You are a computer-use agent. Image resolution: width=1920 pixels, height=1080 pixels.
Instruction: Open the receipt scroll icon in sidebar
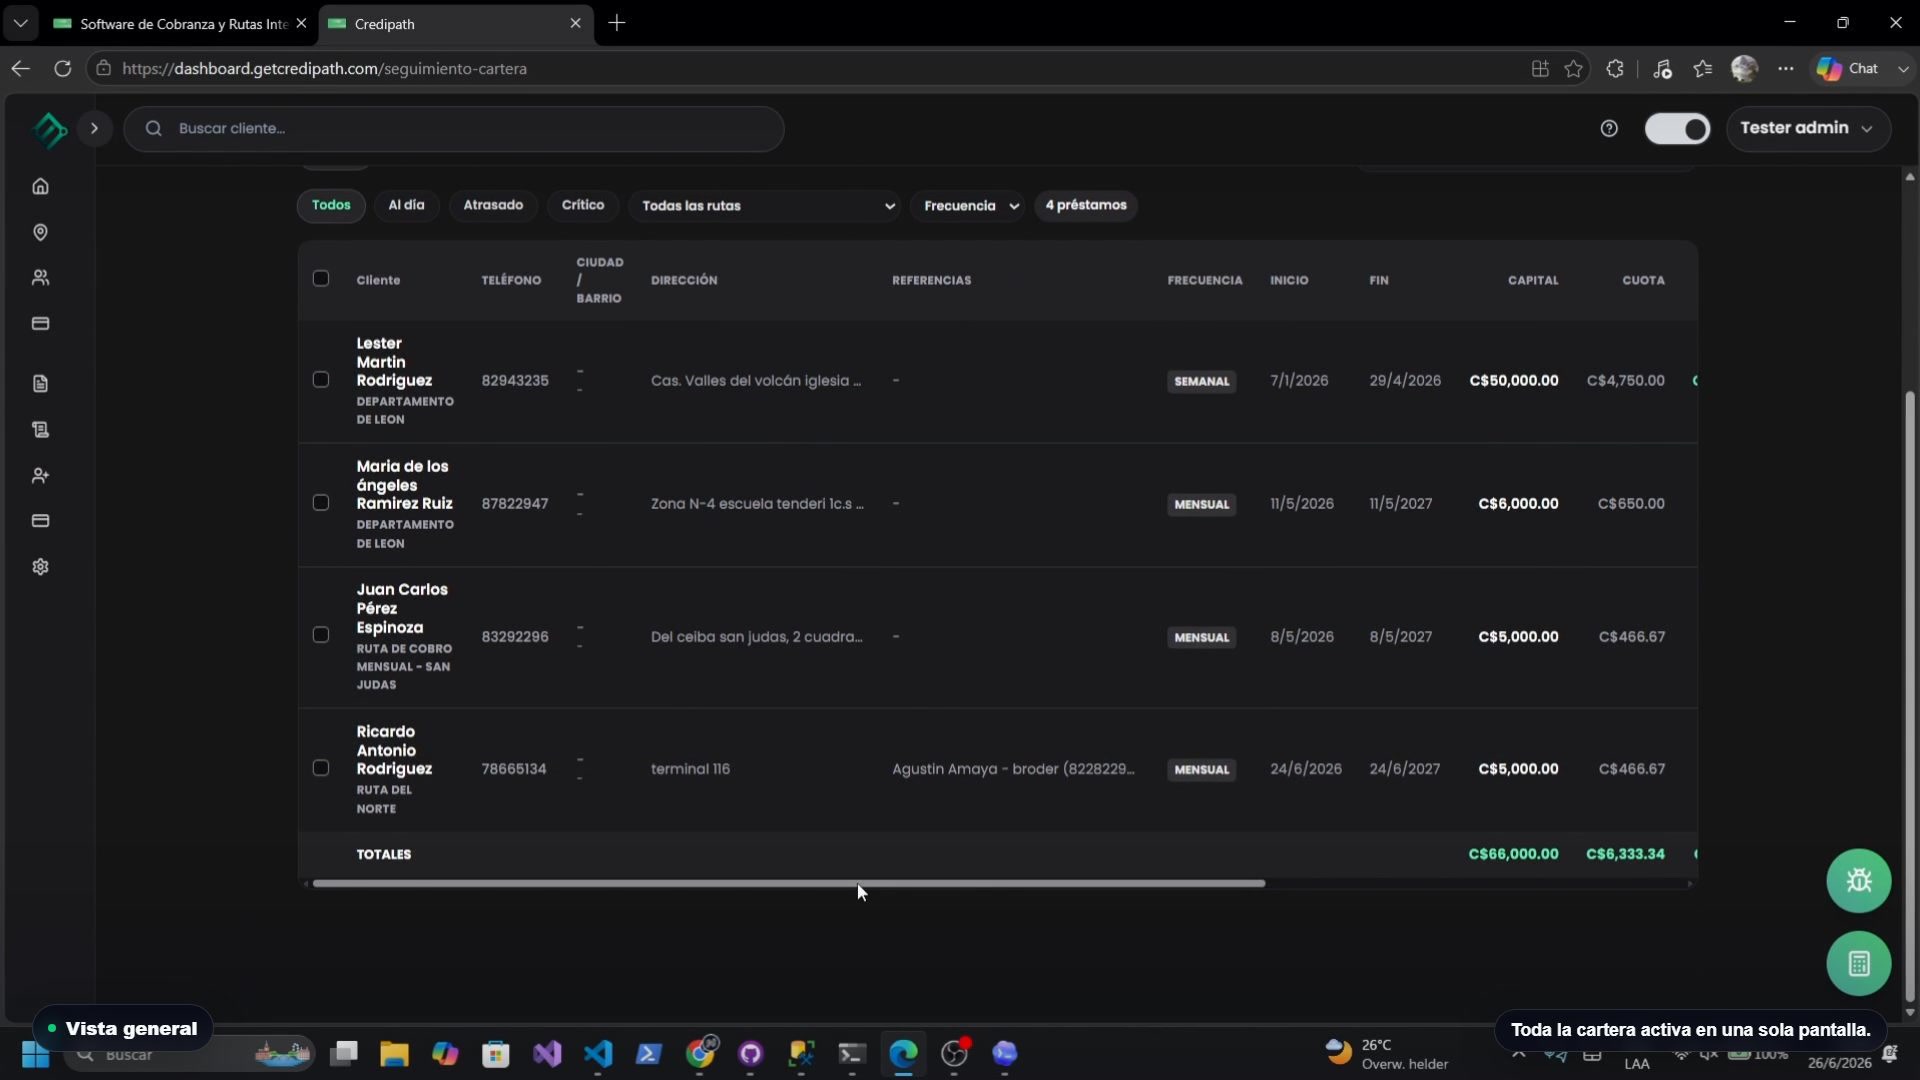[40, 430]
